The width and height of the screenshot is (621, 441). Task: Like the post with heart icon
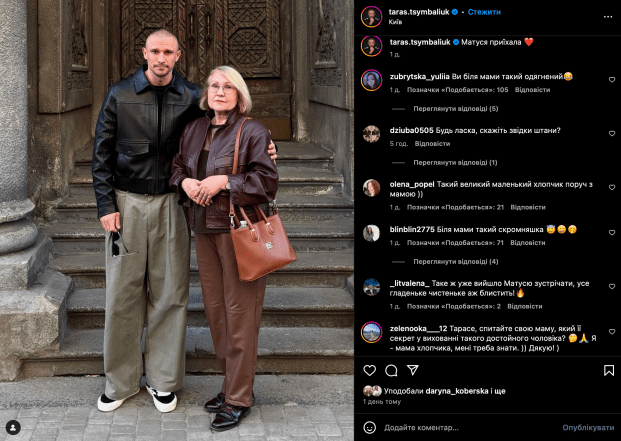tap(370, 370)
